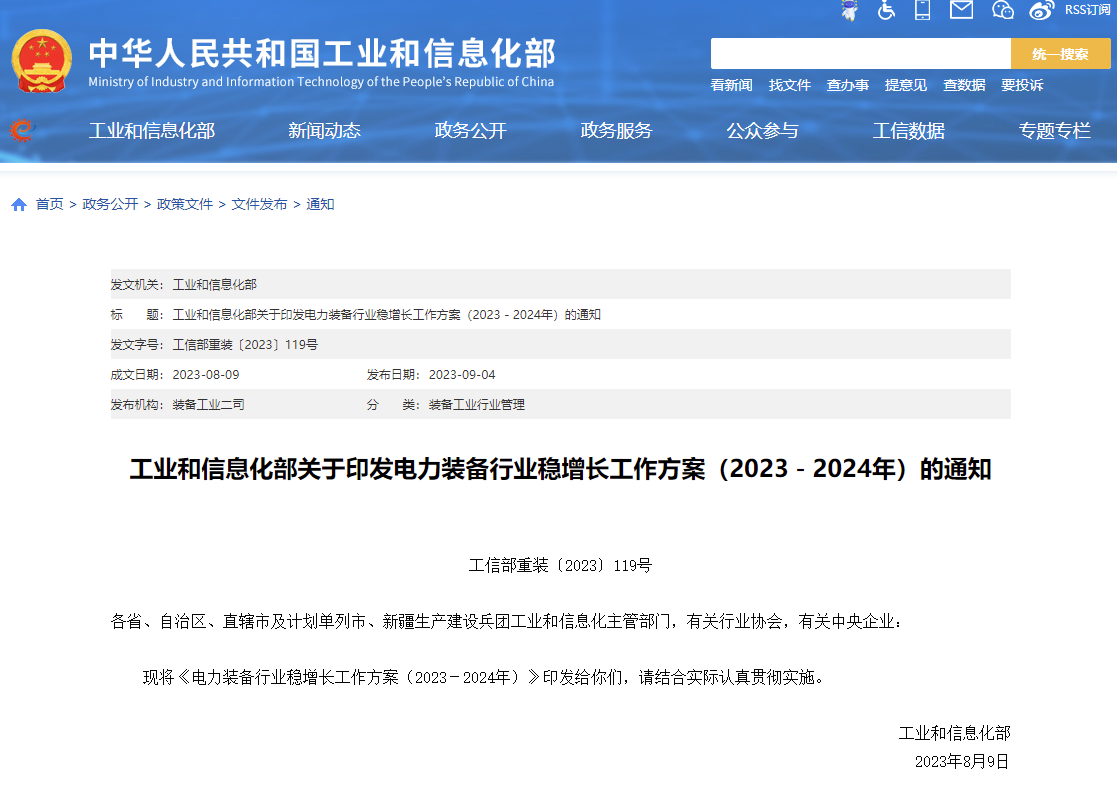Open the 看新闻 quick link
The image size is (1117, 787).
click(x=732, y=85)
